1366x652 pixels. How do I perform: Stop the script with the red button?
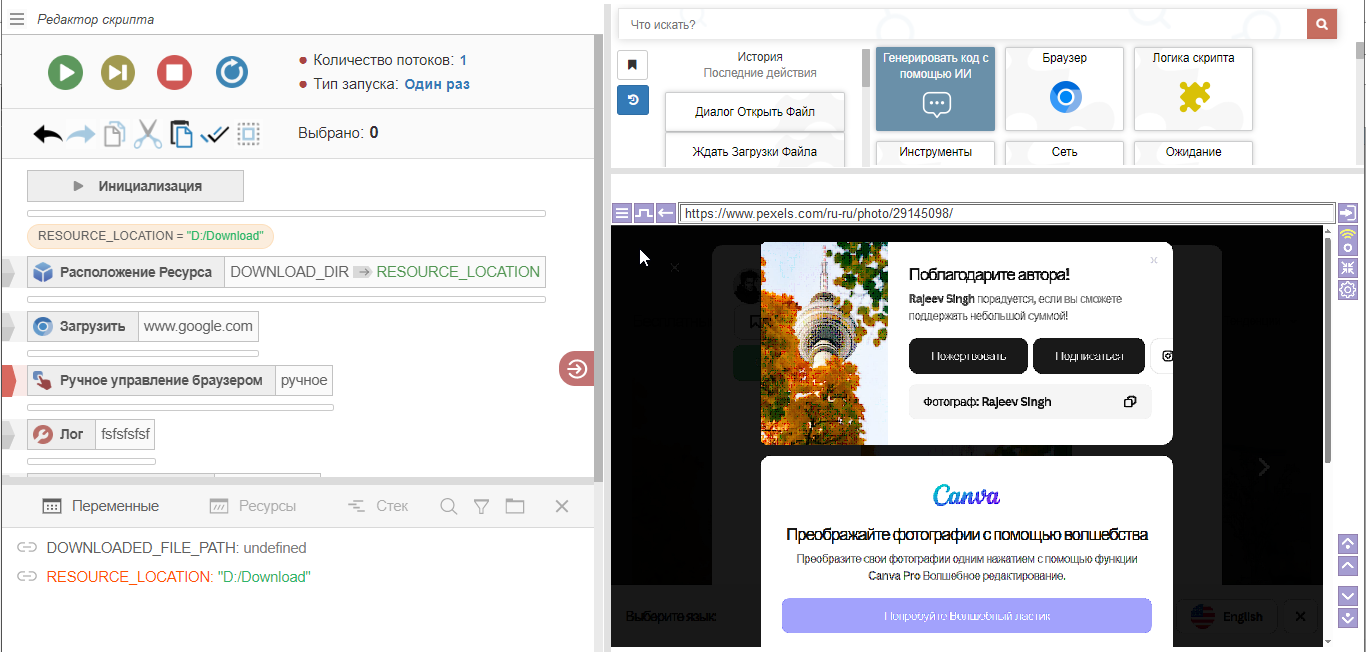(x=174, y=72)
